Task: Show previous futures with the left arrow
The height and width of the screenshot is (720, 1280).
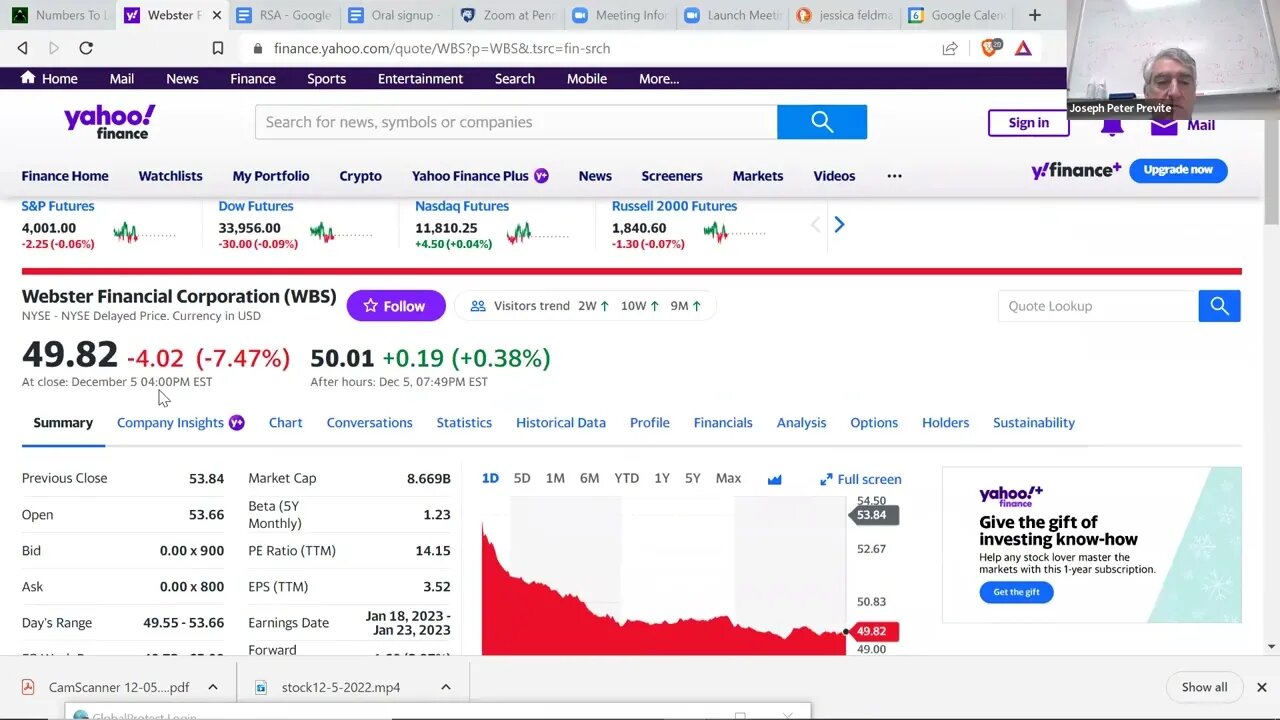Action: tap(815, 225)
